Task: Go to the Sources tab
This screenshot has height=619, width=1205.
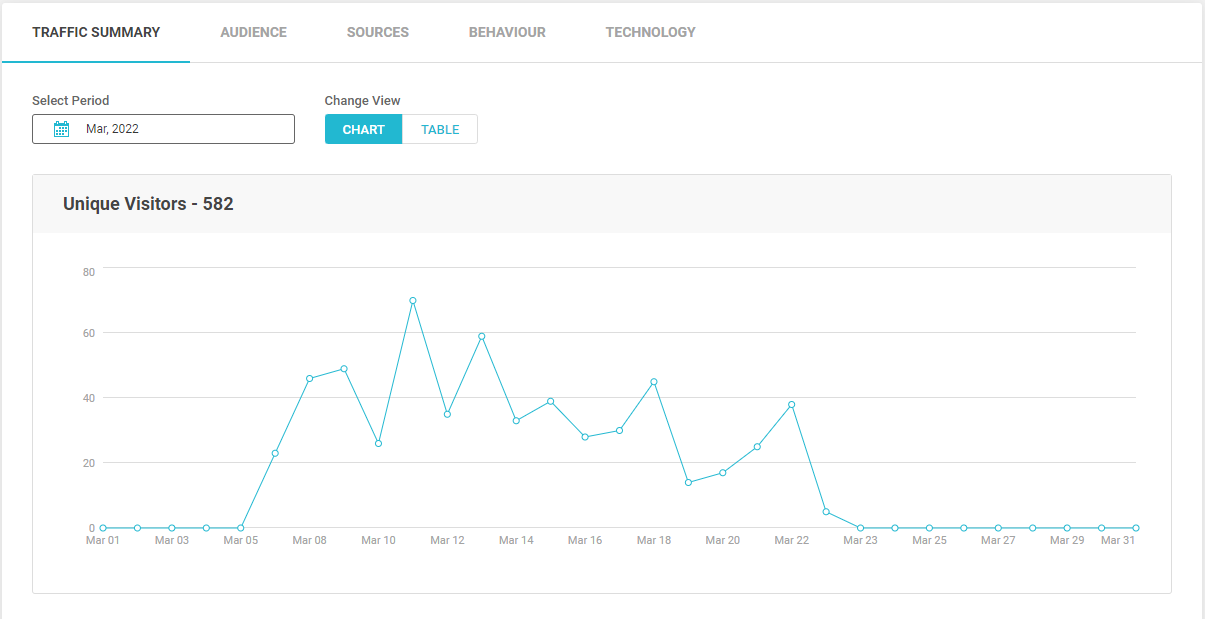Action: pyautogui.click(x=378, y=32)
